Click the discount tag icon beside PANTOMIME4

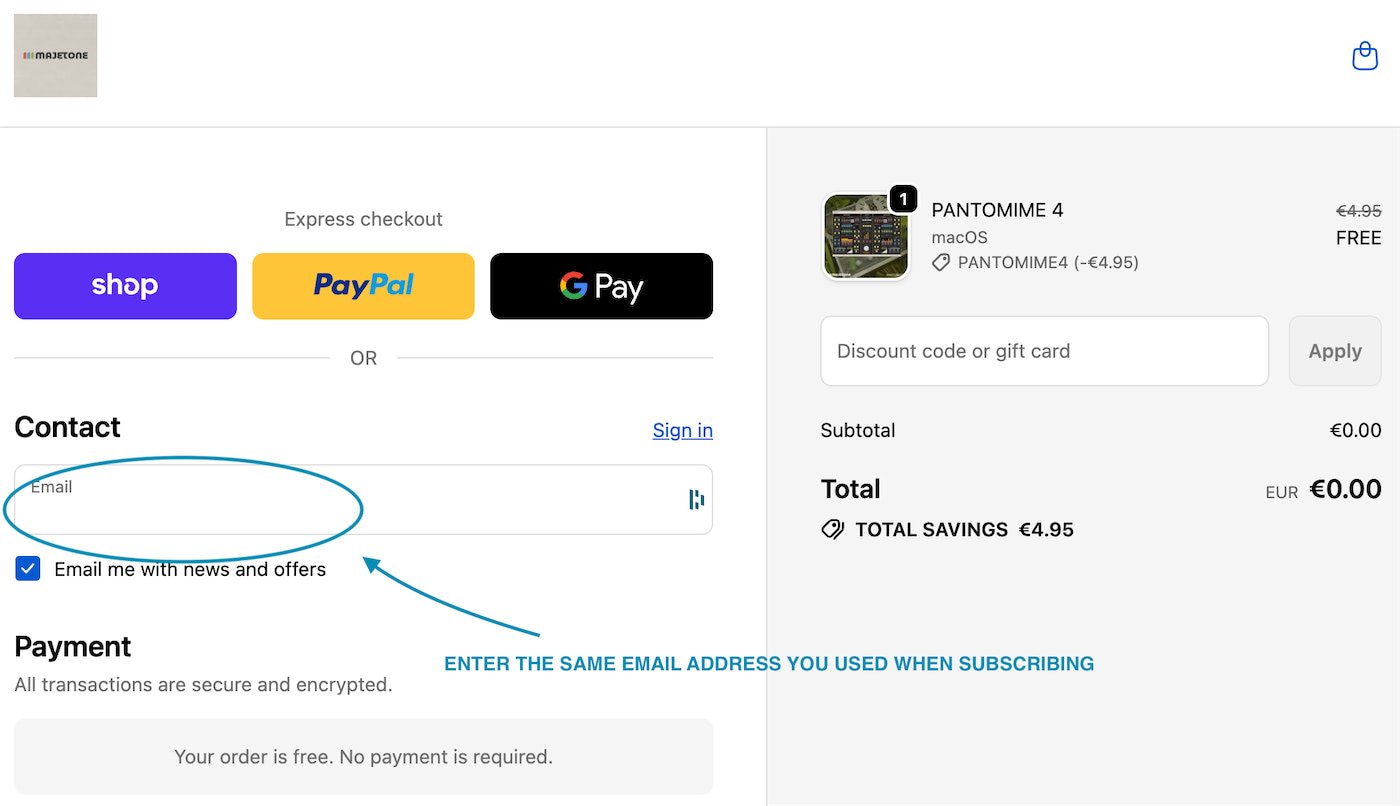click(x=940, y=262)
